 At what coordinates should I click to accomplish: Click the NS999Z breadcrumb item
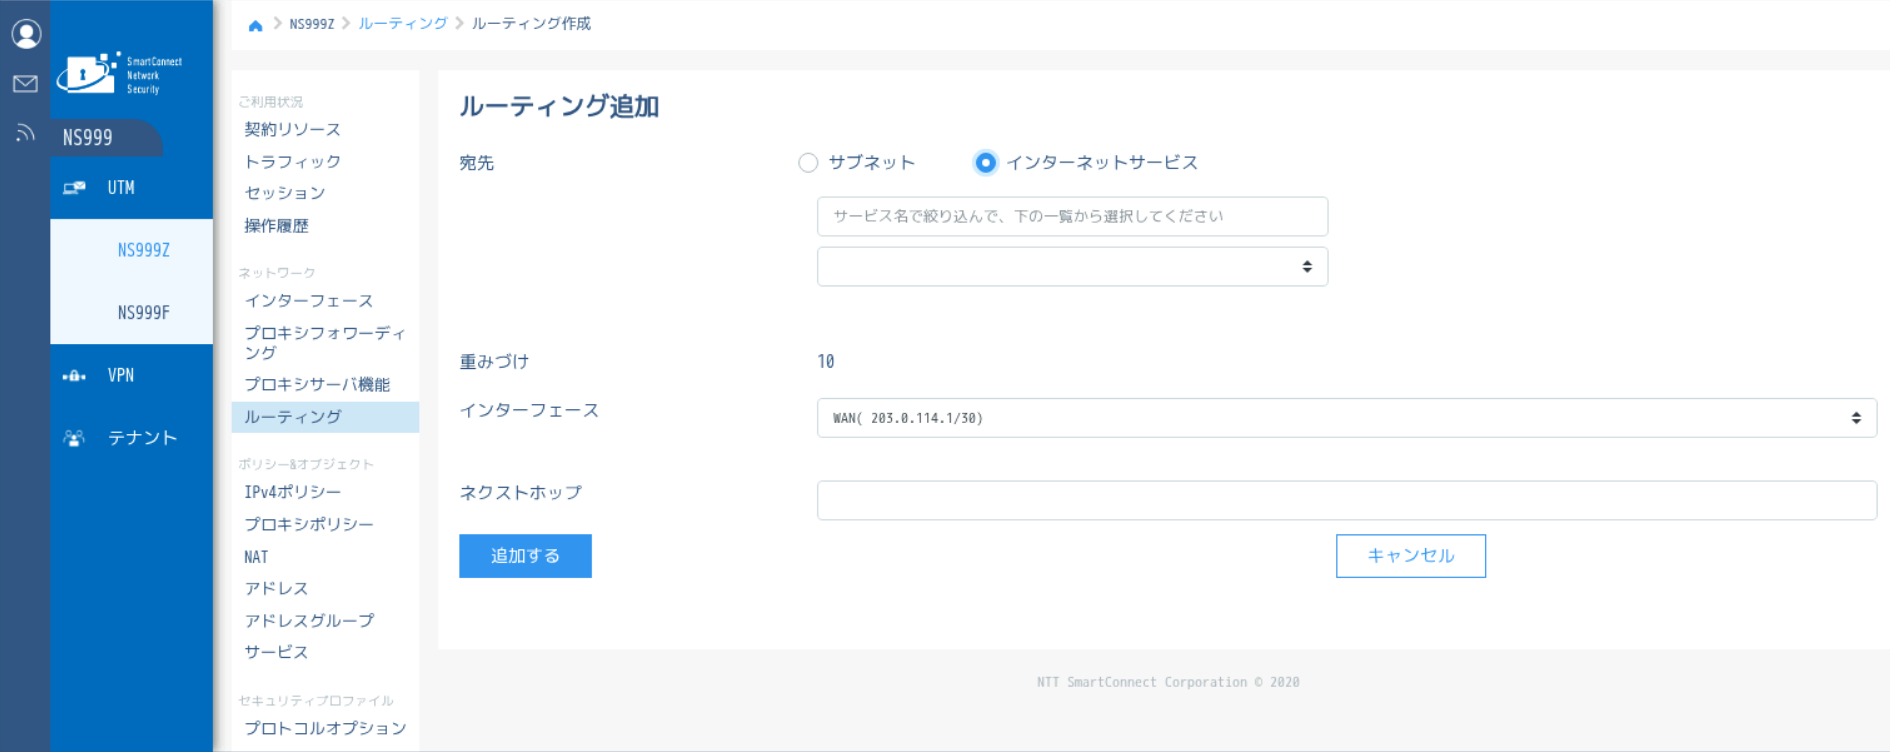coord(312,24)
